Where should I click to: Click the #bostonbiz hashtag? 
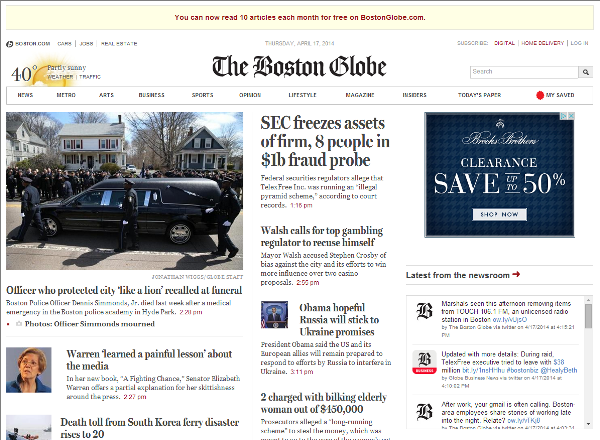[x=522, y=370]
